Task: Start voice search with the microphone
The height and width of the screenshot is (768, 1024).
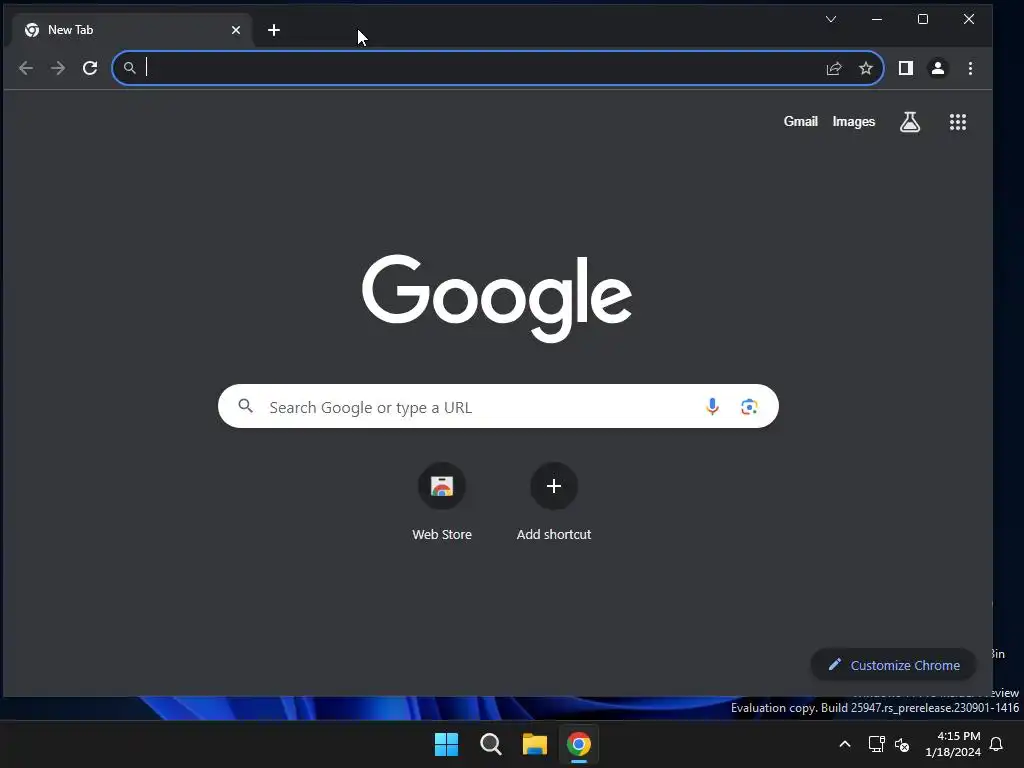Action: pyautogui.click(x=712, y=406)
